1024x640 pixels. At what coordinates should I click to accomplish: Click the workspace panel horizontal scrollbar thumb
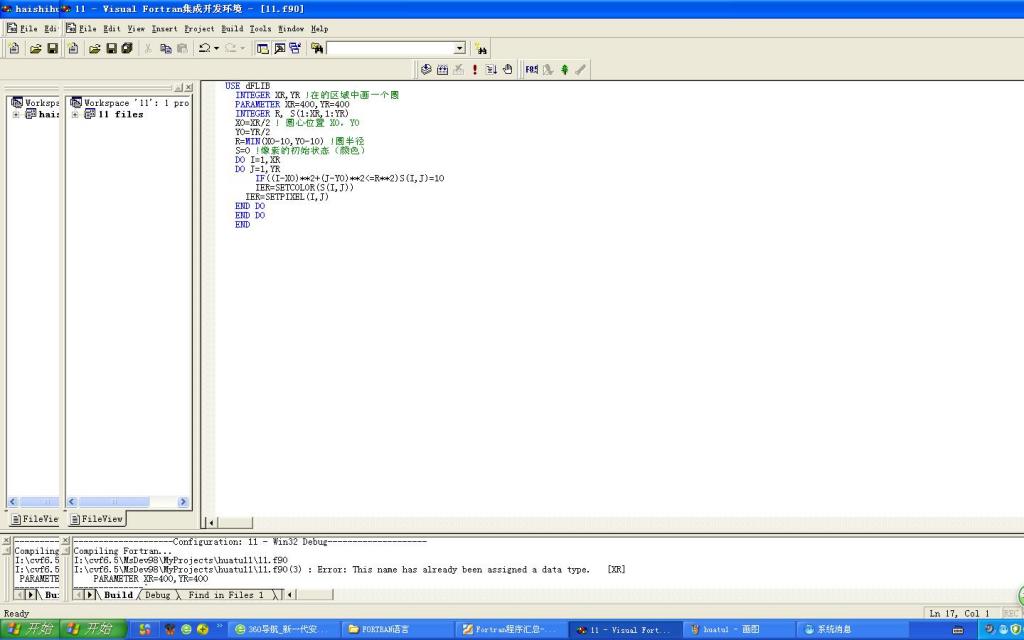point(114,502)
